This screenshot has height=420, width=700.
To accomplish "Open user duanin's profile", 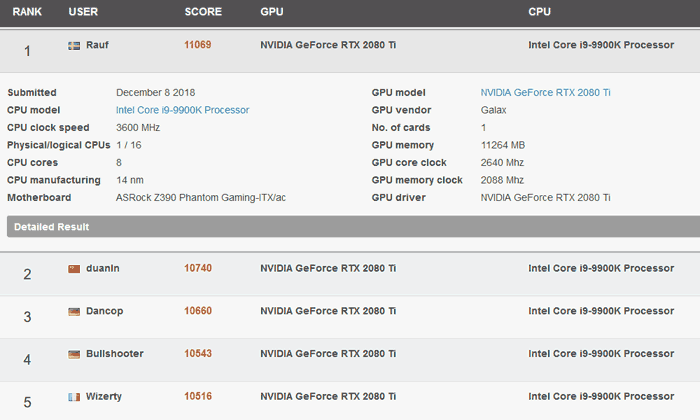I will 103,268.
